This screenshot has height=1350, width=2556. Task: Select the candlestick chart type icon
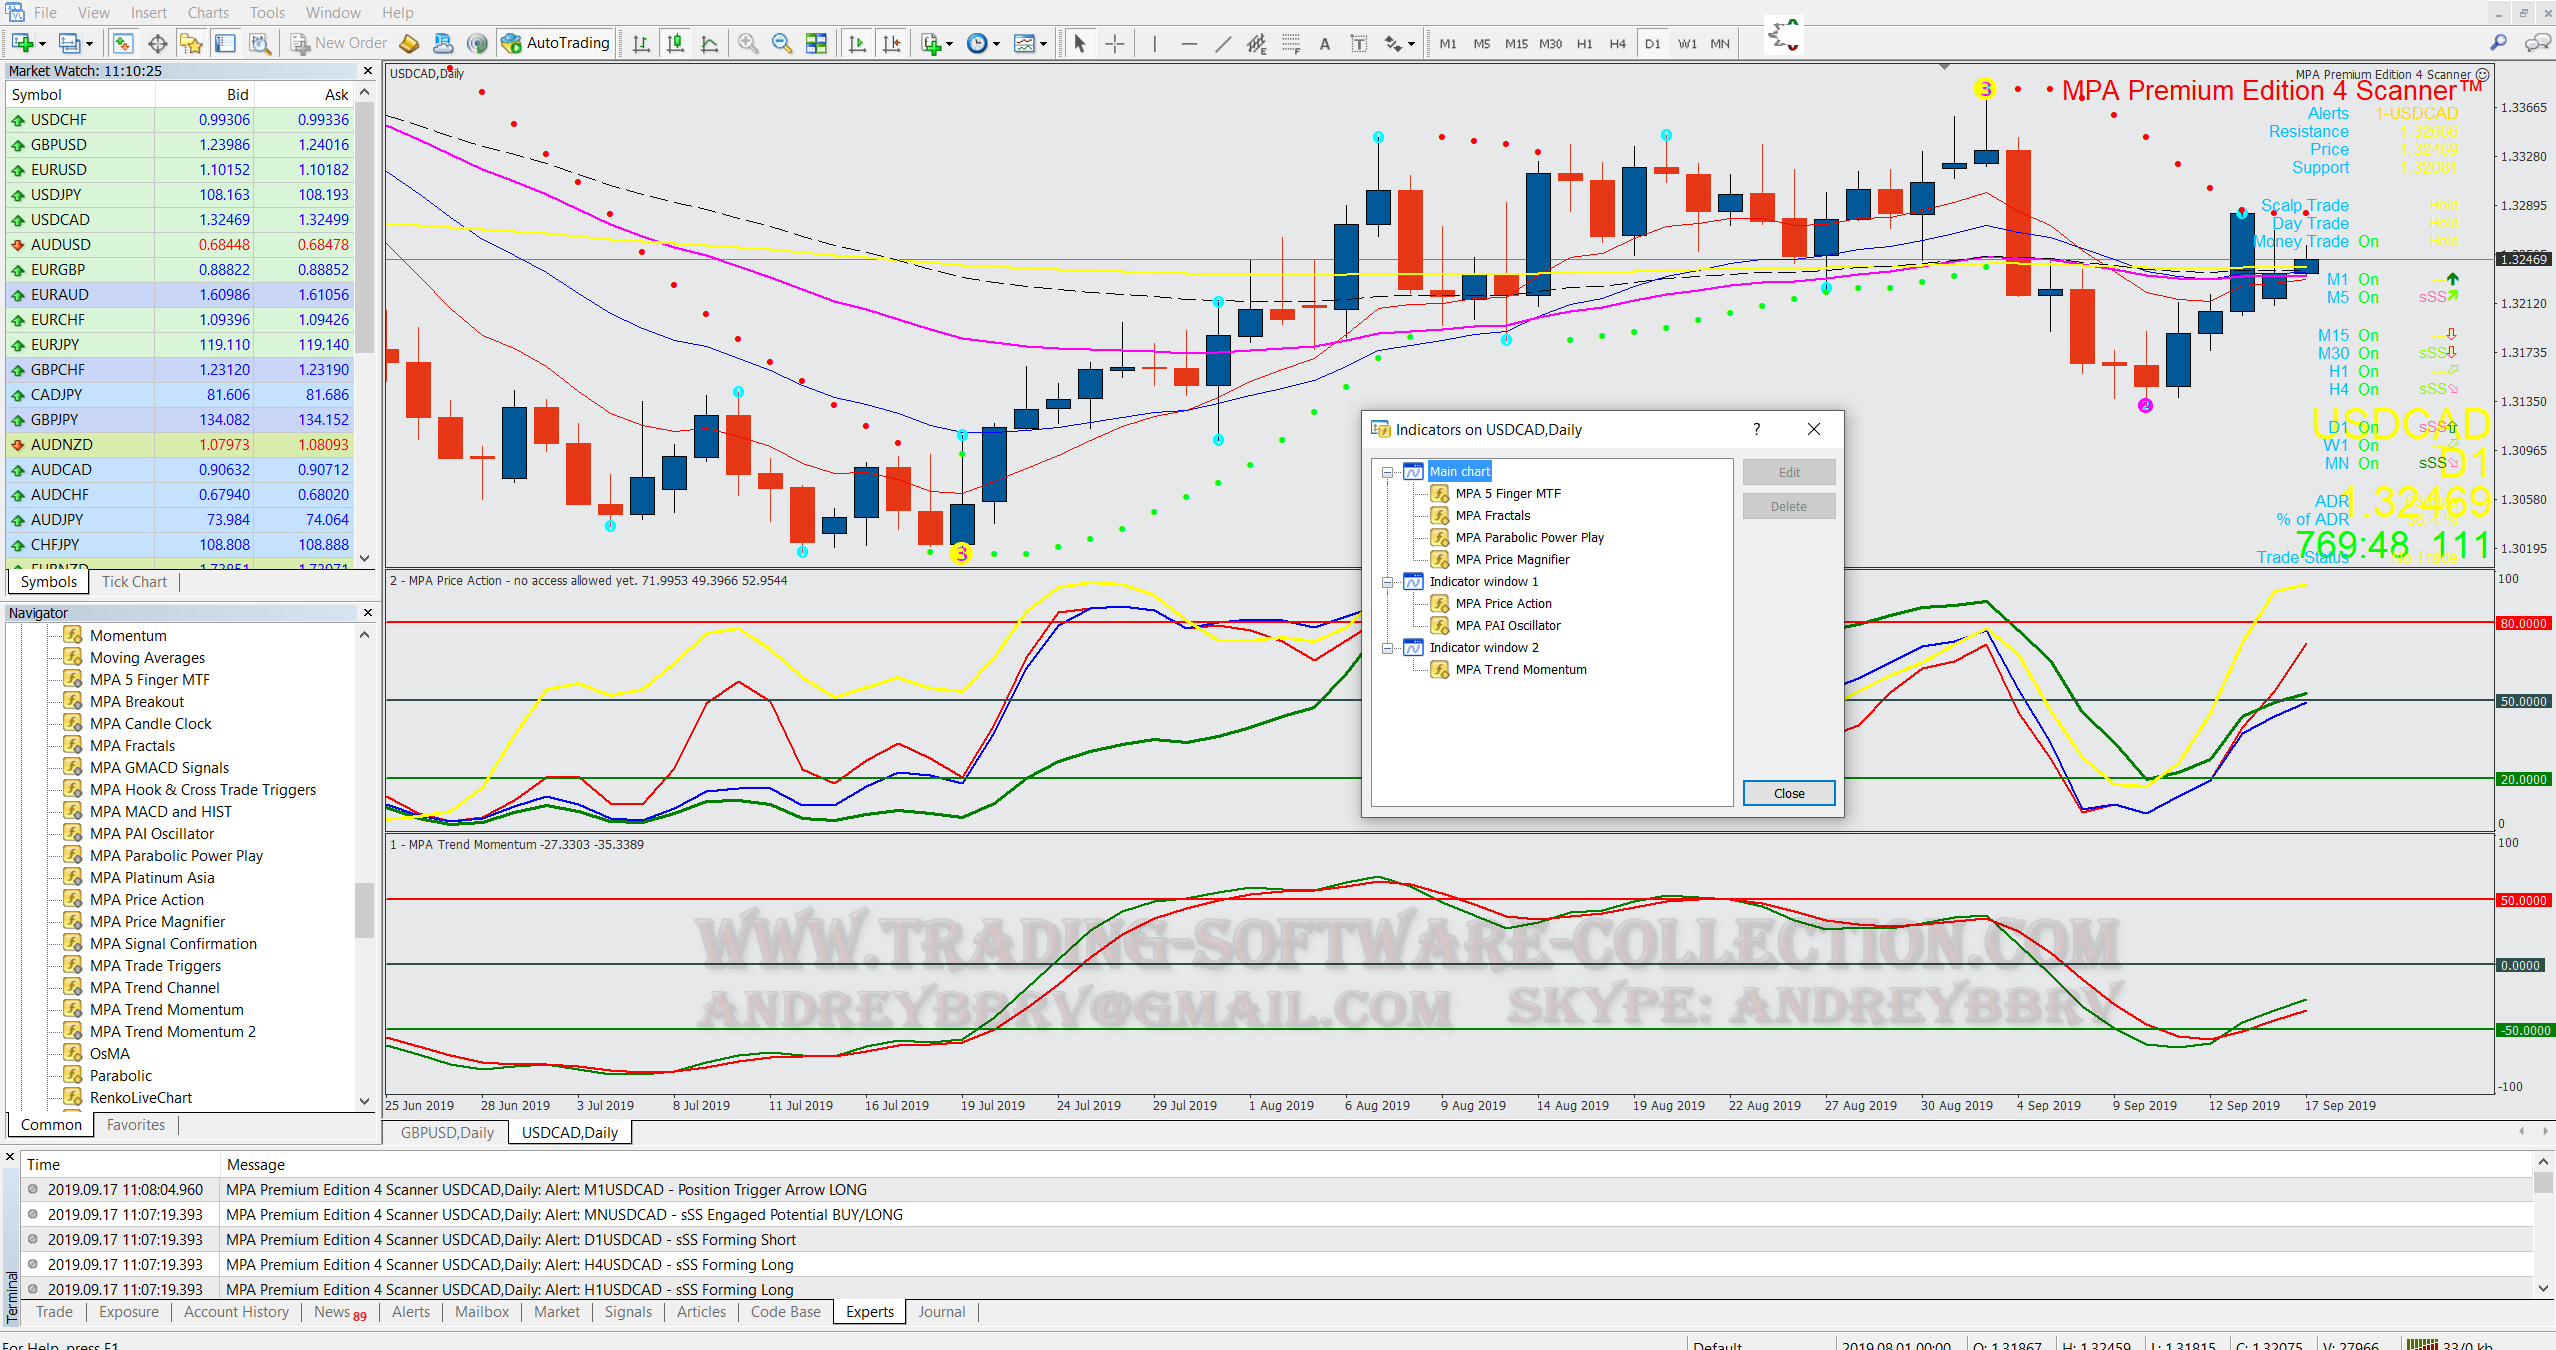pos(676,43)
